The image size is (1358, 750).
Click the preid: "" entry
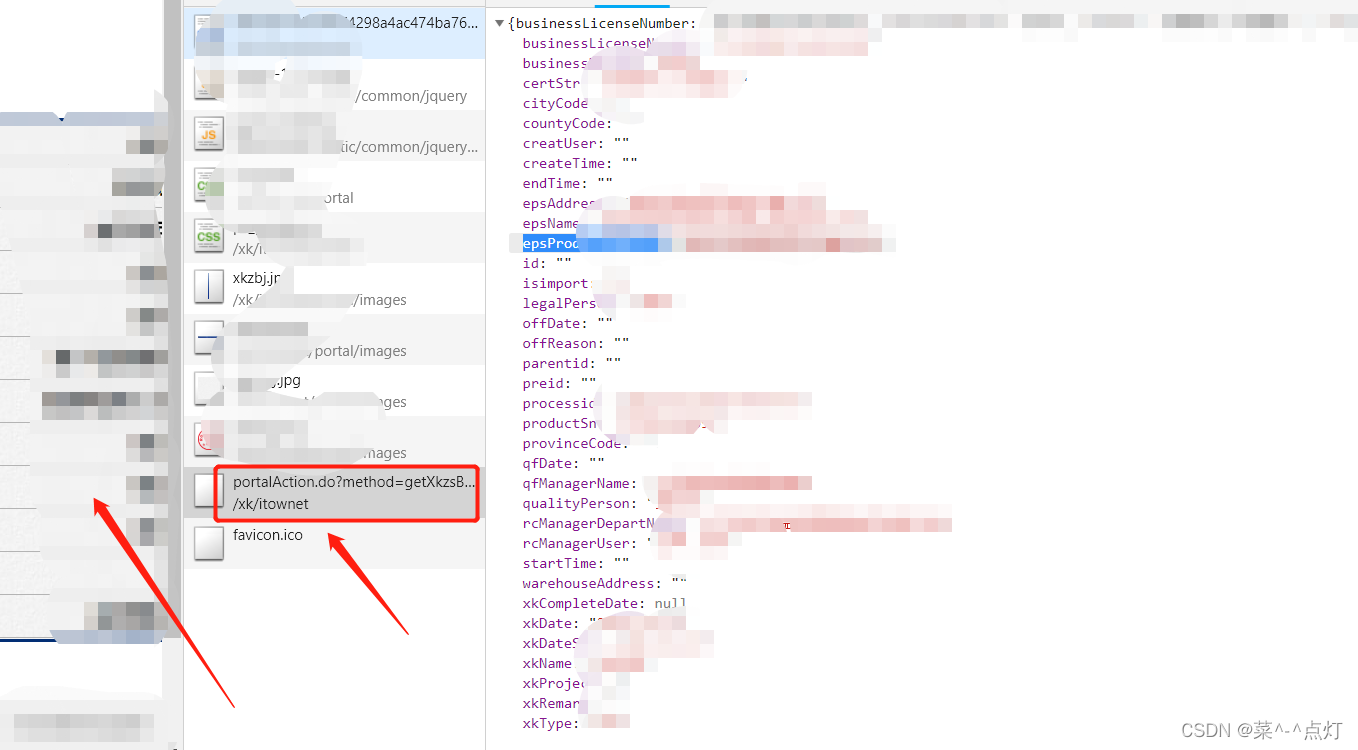[560, 383]
